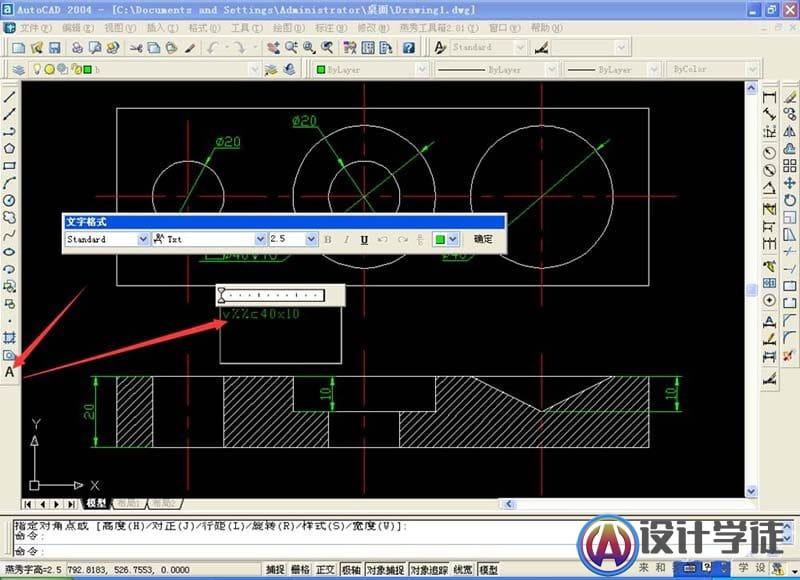Open the first ByLayer linetype dropdown
The image size is (800, 580).
[552, 69]
